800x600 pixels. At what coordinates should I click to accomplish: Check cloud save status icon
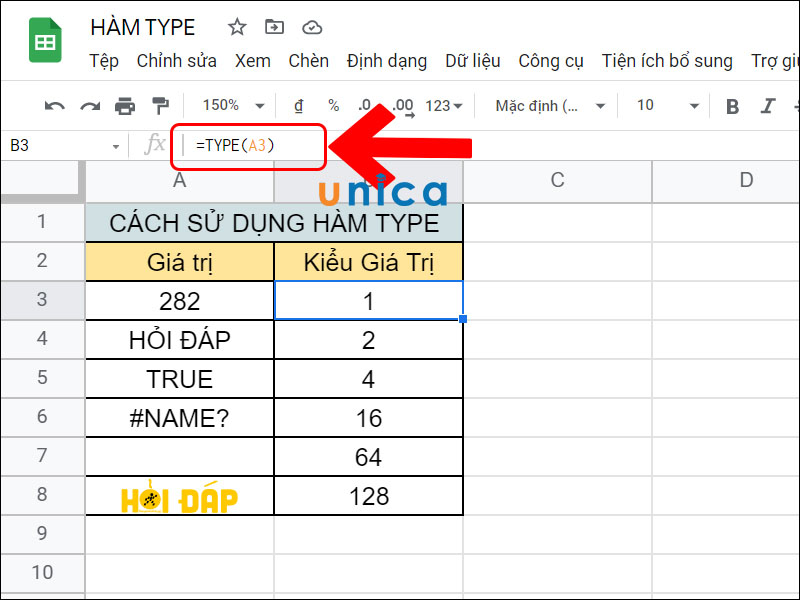[312, 27]
